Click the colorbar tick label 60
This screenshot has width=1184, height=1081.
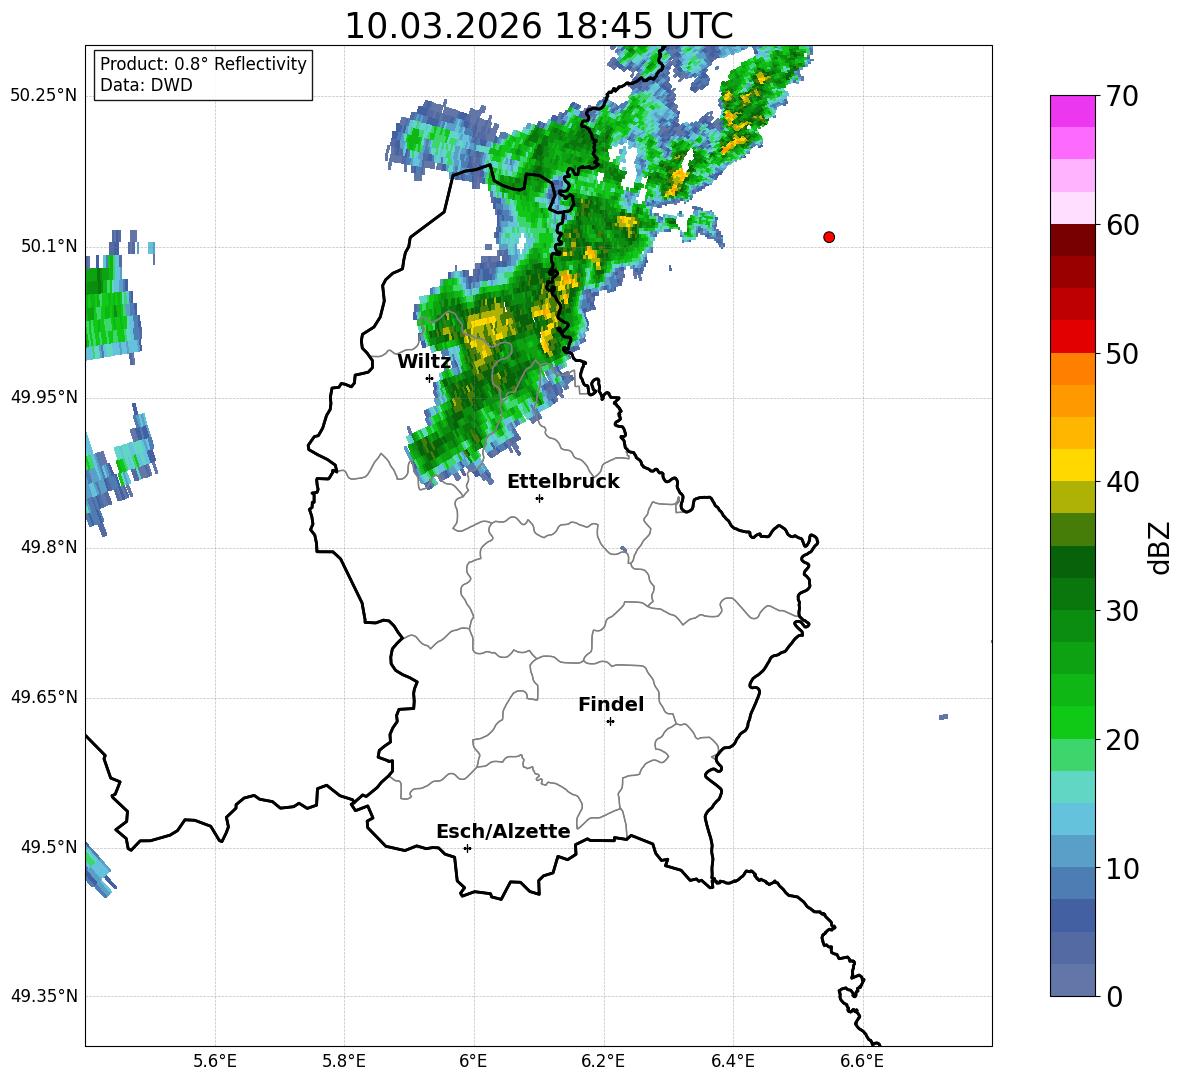point(1122,225)
